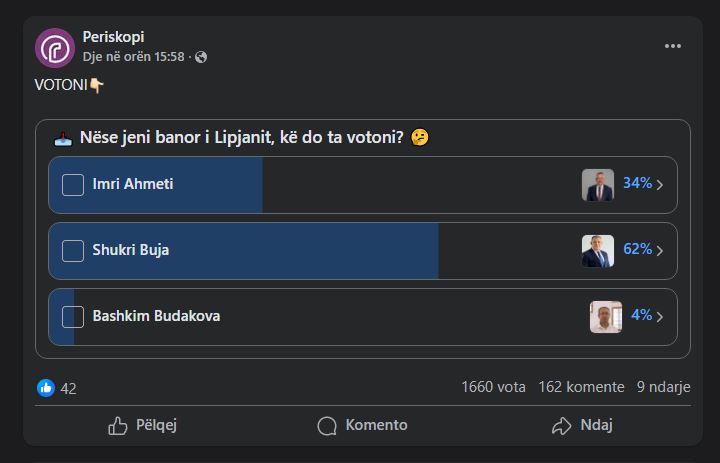This screenshot has width=720, height=463.
Task: Click the Pëlqej thumbs-up icon
Action: (118, 426)
